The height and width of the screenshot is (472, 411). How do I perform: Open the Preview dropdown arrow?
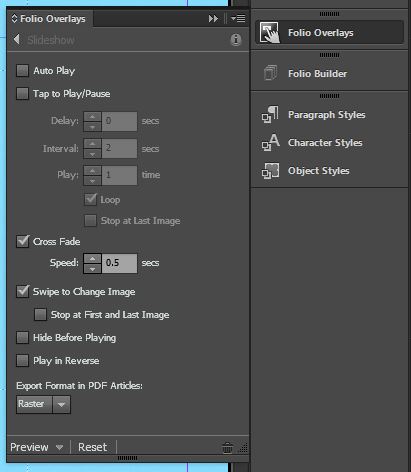click(59, 447)
